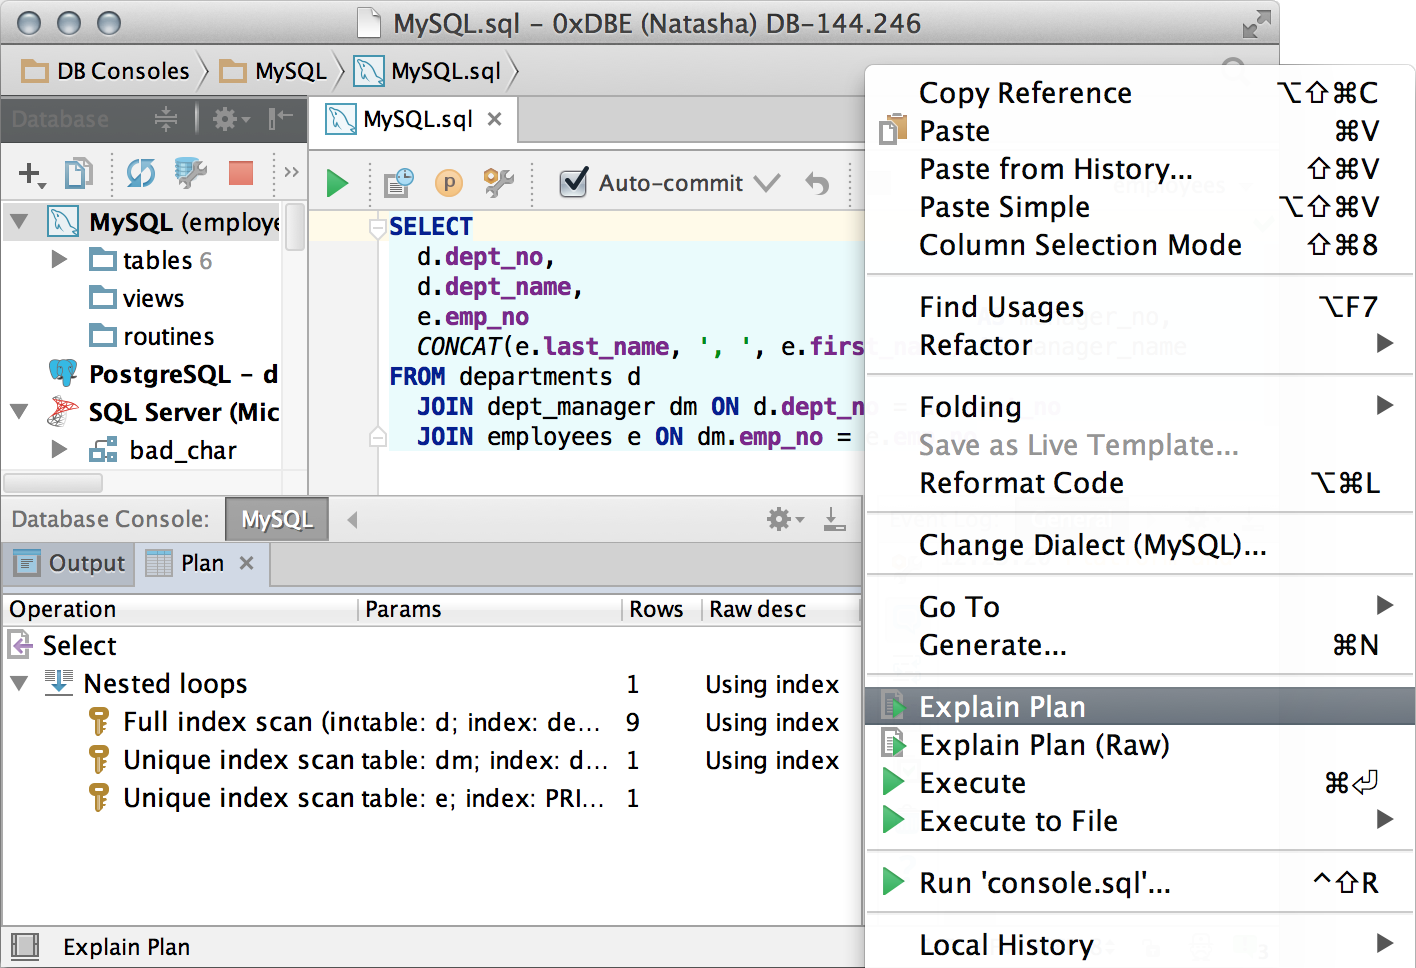The width and height of the screenshot is (1416, 968).
Task: Open the Refactor submenu
Action: pyautogui.click(x=1140, y=345)
